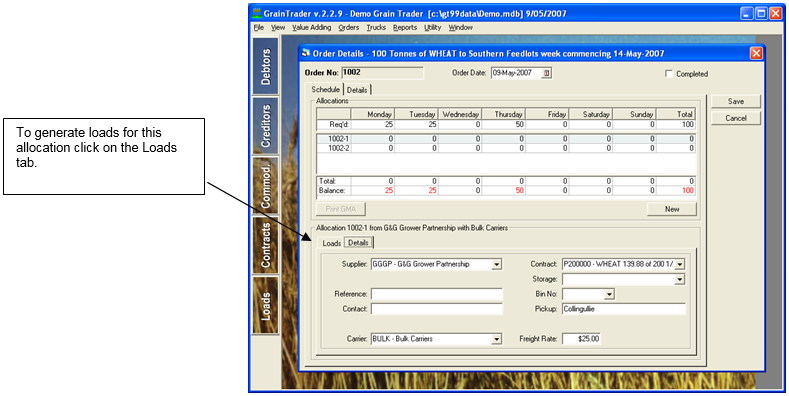
Task: Click the Wednesday column header
Action: tap(460, 115)
